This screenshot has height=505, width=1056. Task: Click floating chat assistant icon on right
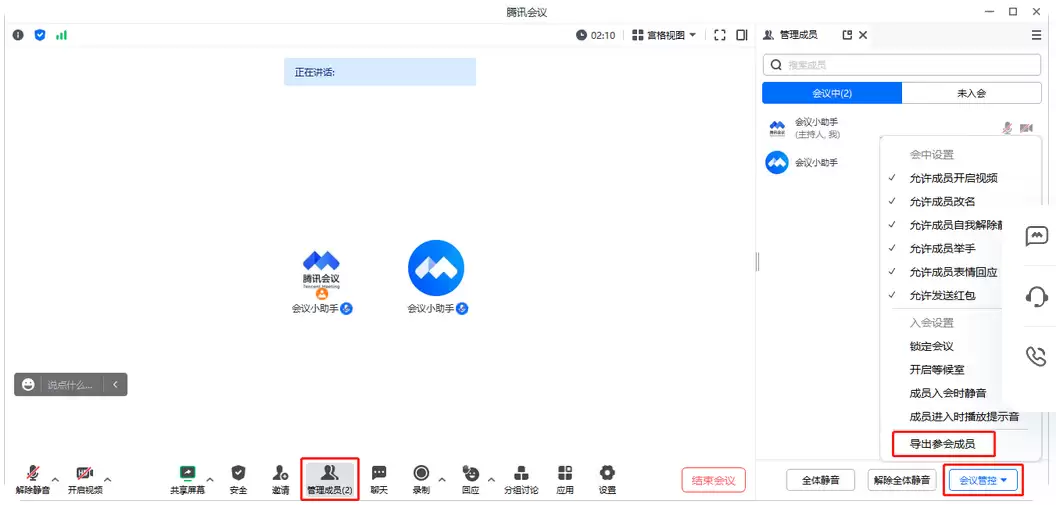click(1036, 236)
